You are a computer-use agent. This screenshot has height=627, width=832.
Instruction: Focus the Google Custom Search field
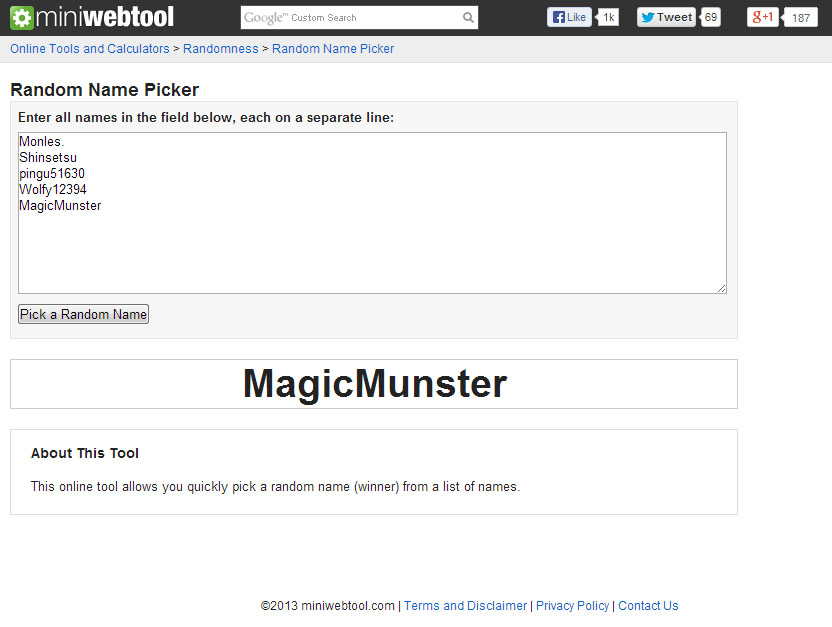click(350, 18)
